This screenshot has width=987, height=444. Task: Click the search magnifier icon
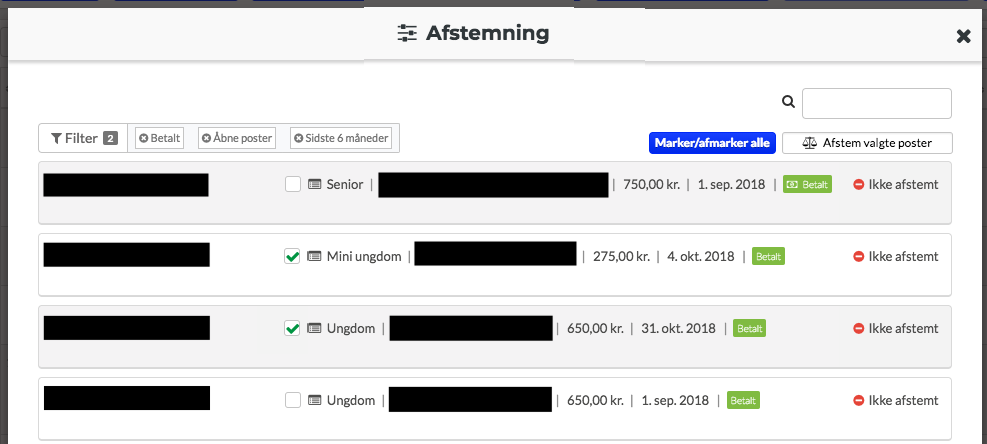[788, 101]
